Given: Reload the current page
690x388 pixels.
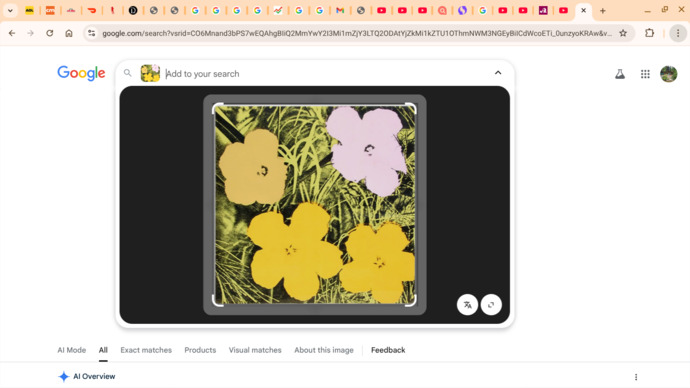Looking at the screenshot, I should pos(50,33).
